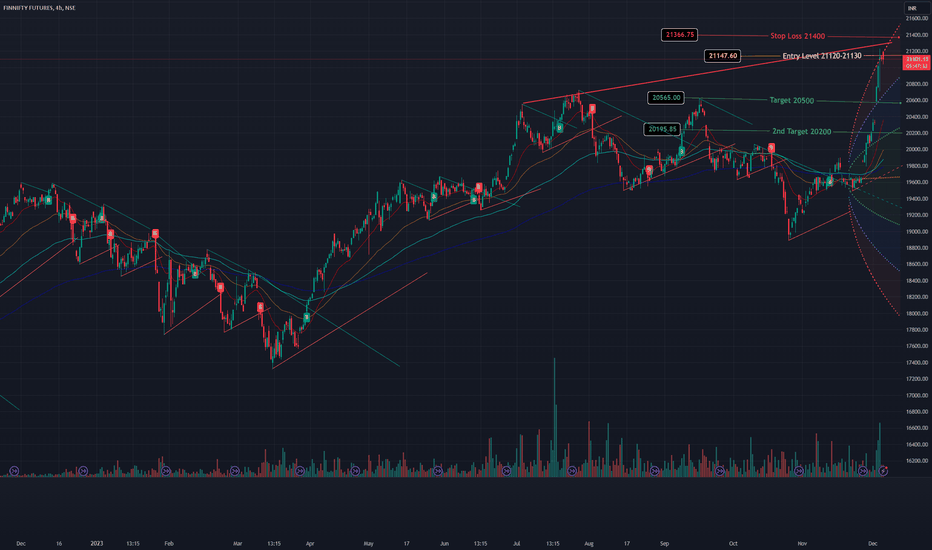The height and width of the screenshot is (550, 932).
Task: Click the red current price label on axis
Action: click(917, 63)
